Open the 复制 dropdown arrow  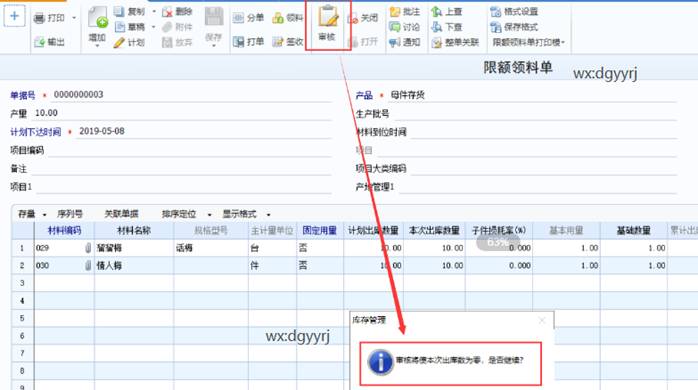pos(154,12)
